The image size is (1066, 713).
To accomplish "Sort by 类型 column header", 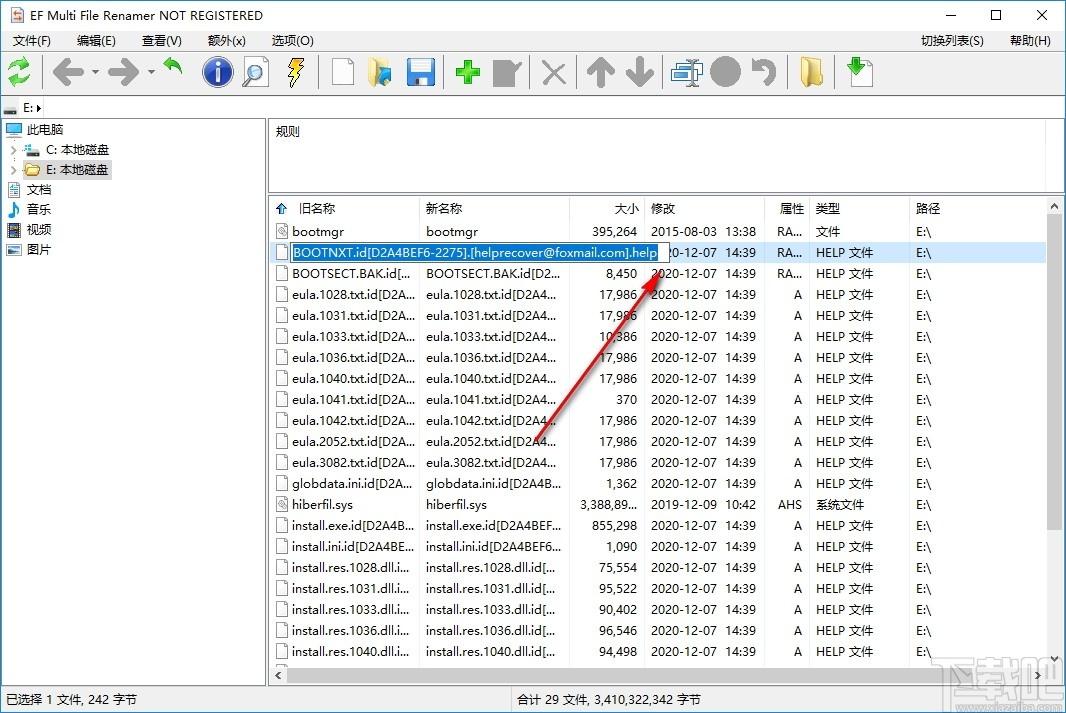I will (x=828, y=209).
